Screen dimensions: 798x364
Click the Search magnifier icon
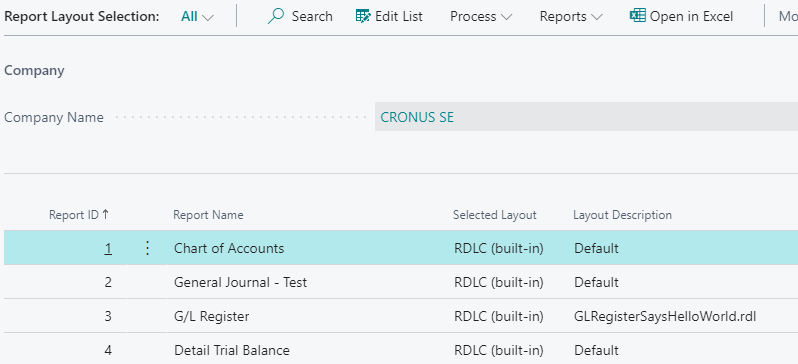pyautogui.click(x=275, y=16)
